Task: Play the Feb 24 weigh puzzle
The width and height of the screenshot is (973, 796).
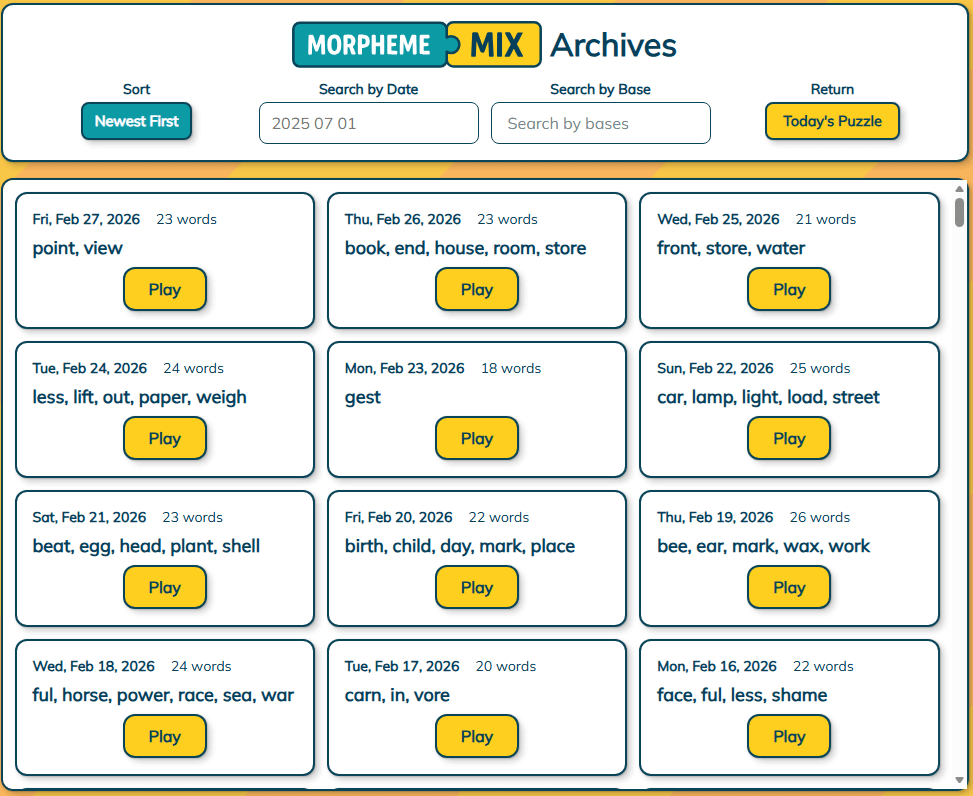Action: (165, 438)
